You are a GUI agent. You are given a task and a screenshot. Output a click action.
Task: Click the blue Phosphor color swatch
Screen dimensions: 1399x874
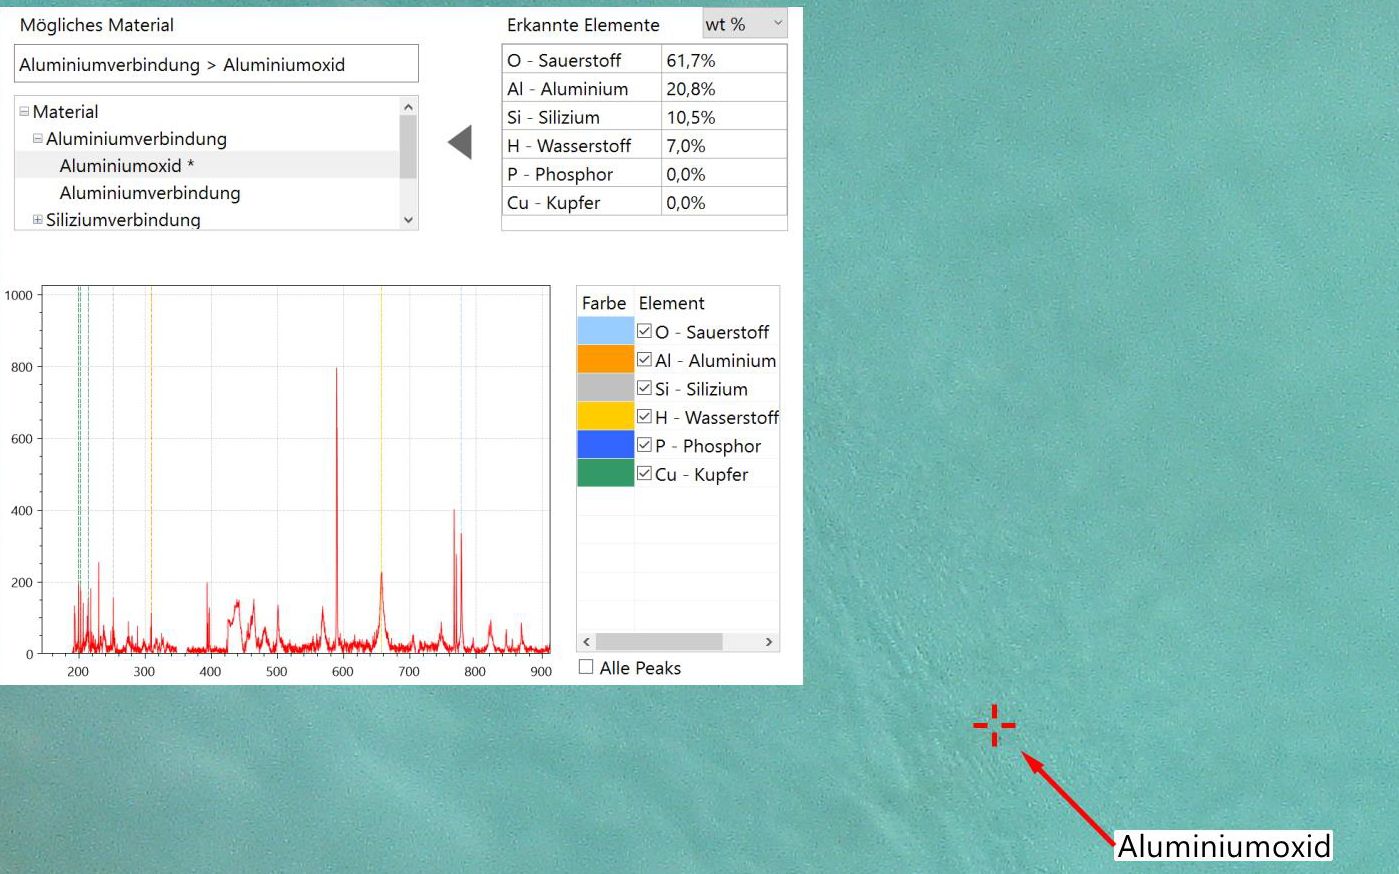point(605,445)
